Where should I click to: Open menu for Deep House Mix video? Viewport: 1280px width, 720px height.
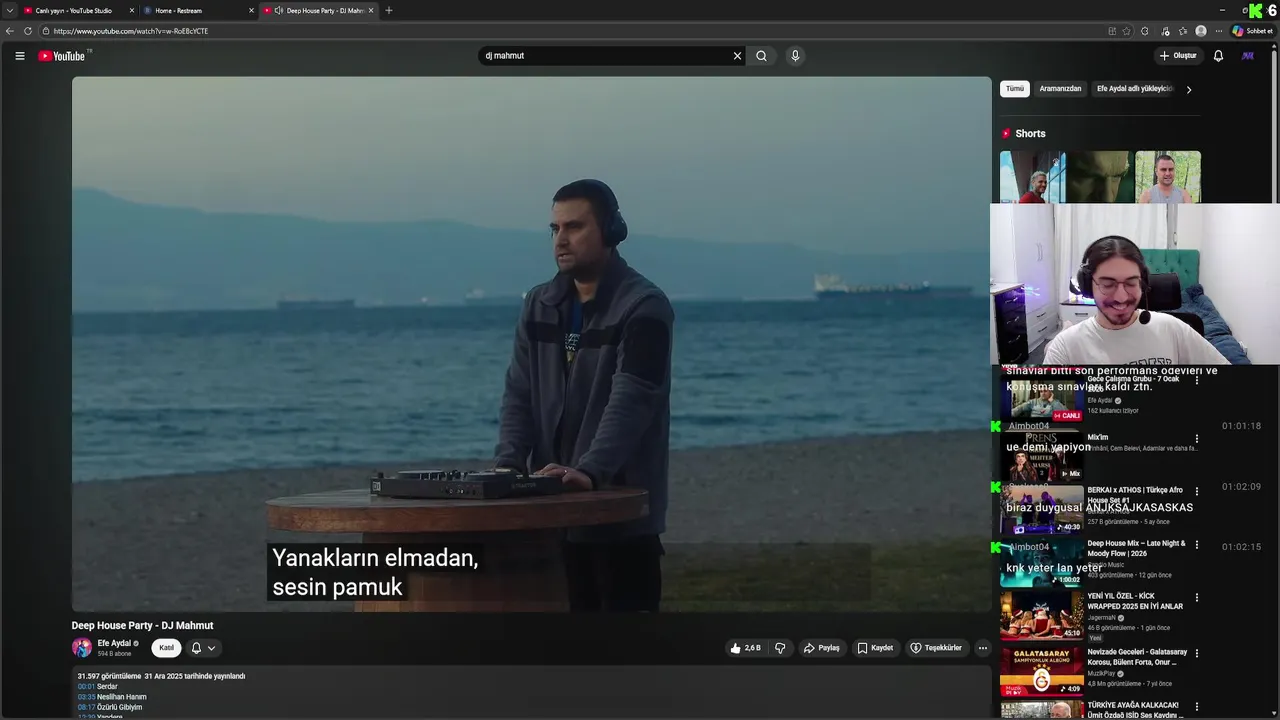tap(1197, 545)
